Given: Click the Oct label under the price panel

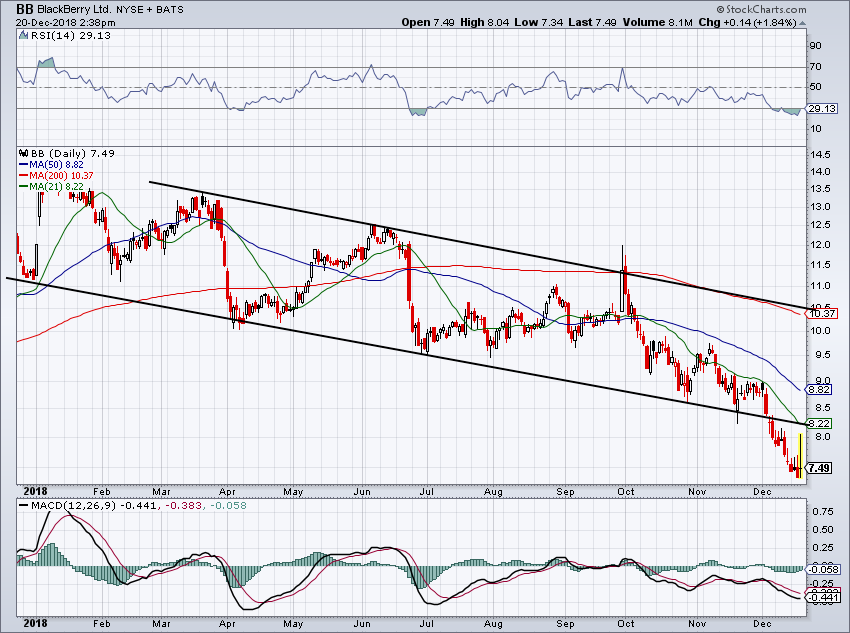Looking at the screenshot, I should (x=626, y=492).
